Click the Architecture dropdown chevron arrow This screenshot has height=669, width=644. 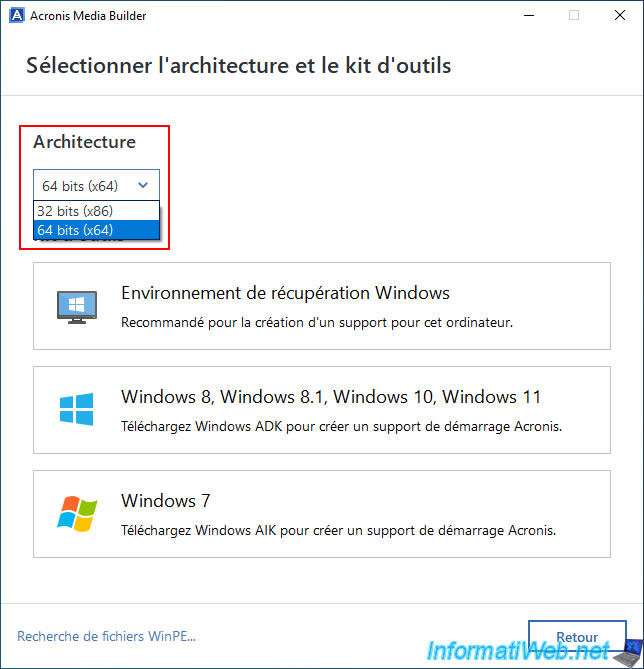click(144, 185)
